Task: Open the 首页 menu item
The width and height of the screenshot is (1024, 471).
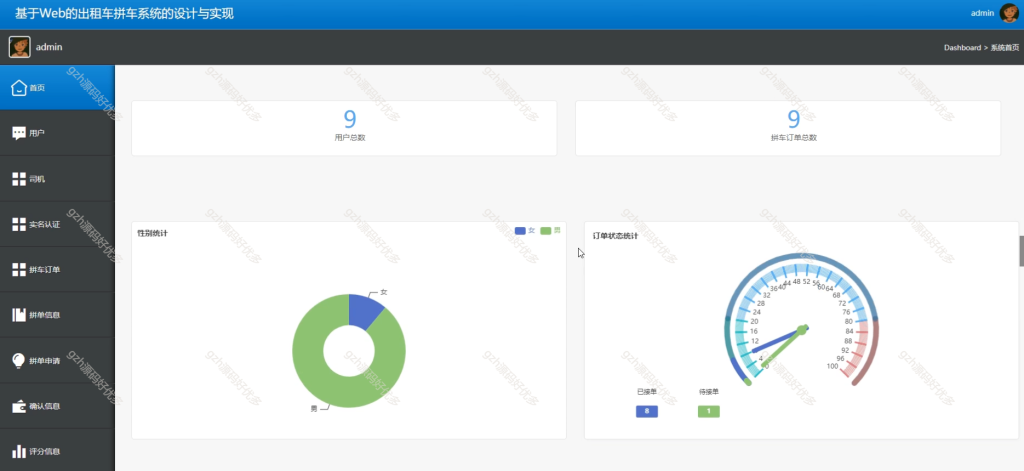Action: 57,88
